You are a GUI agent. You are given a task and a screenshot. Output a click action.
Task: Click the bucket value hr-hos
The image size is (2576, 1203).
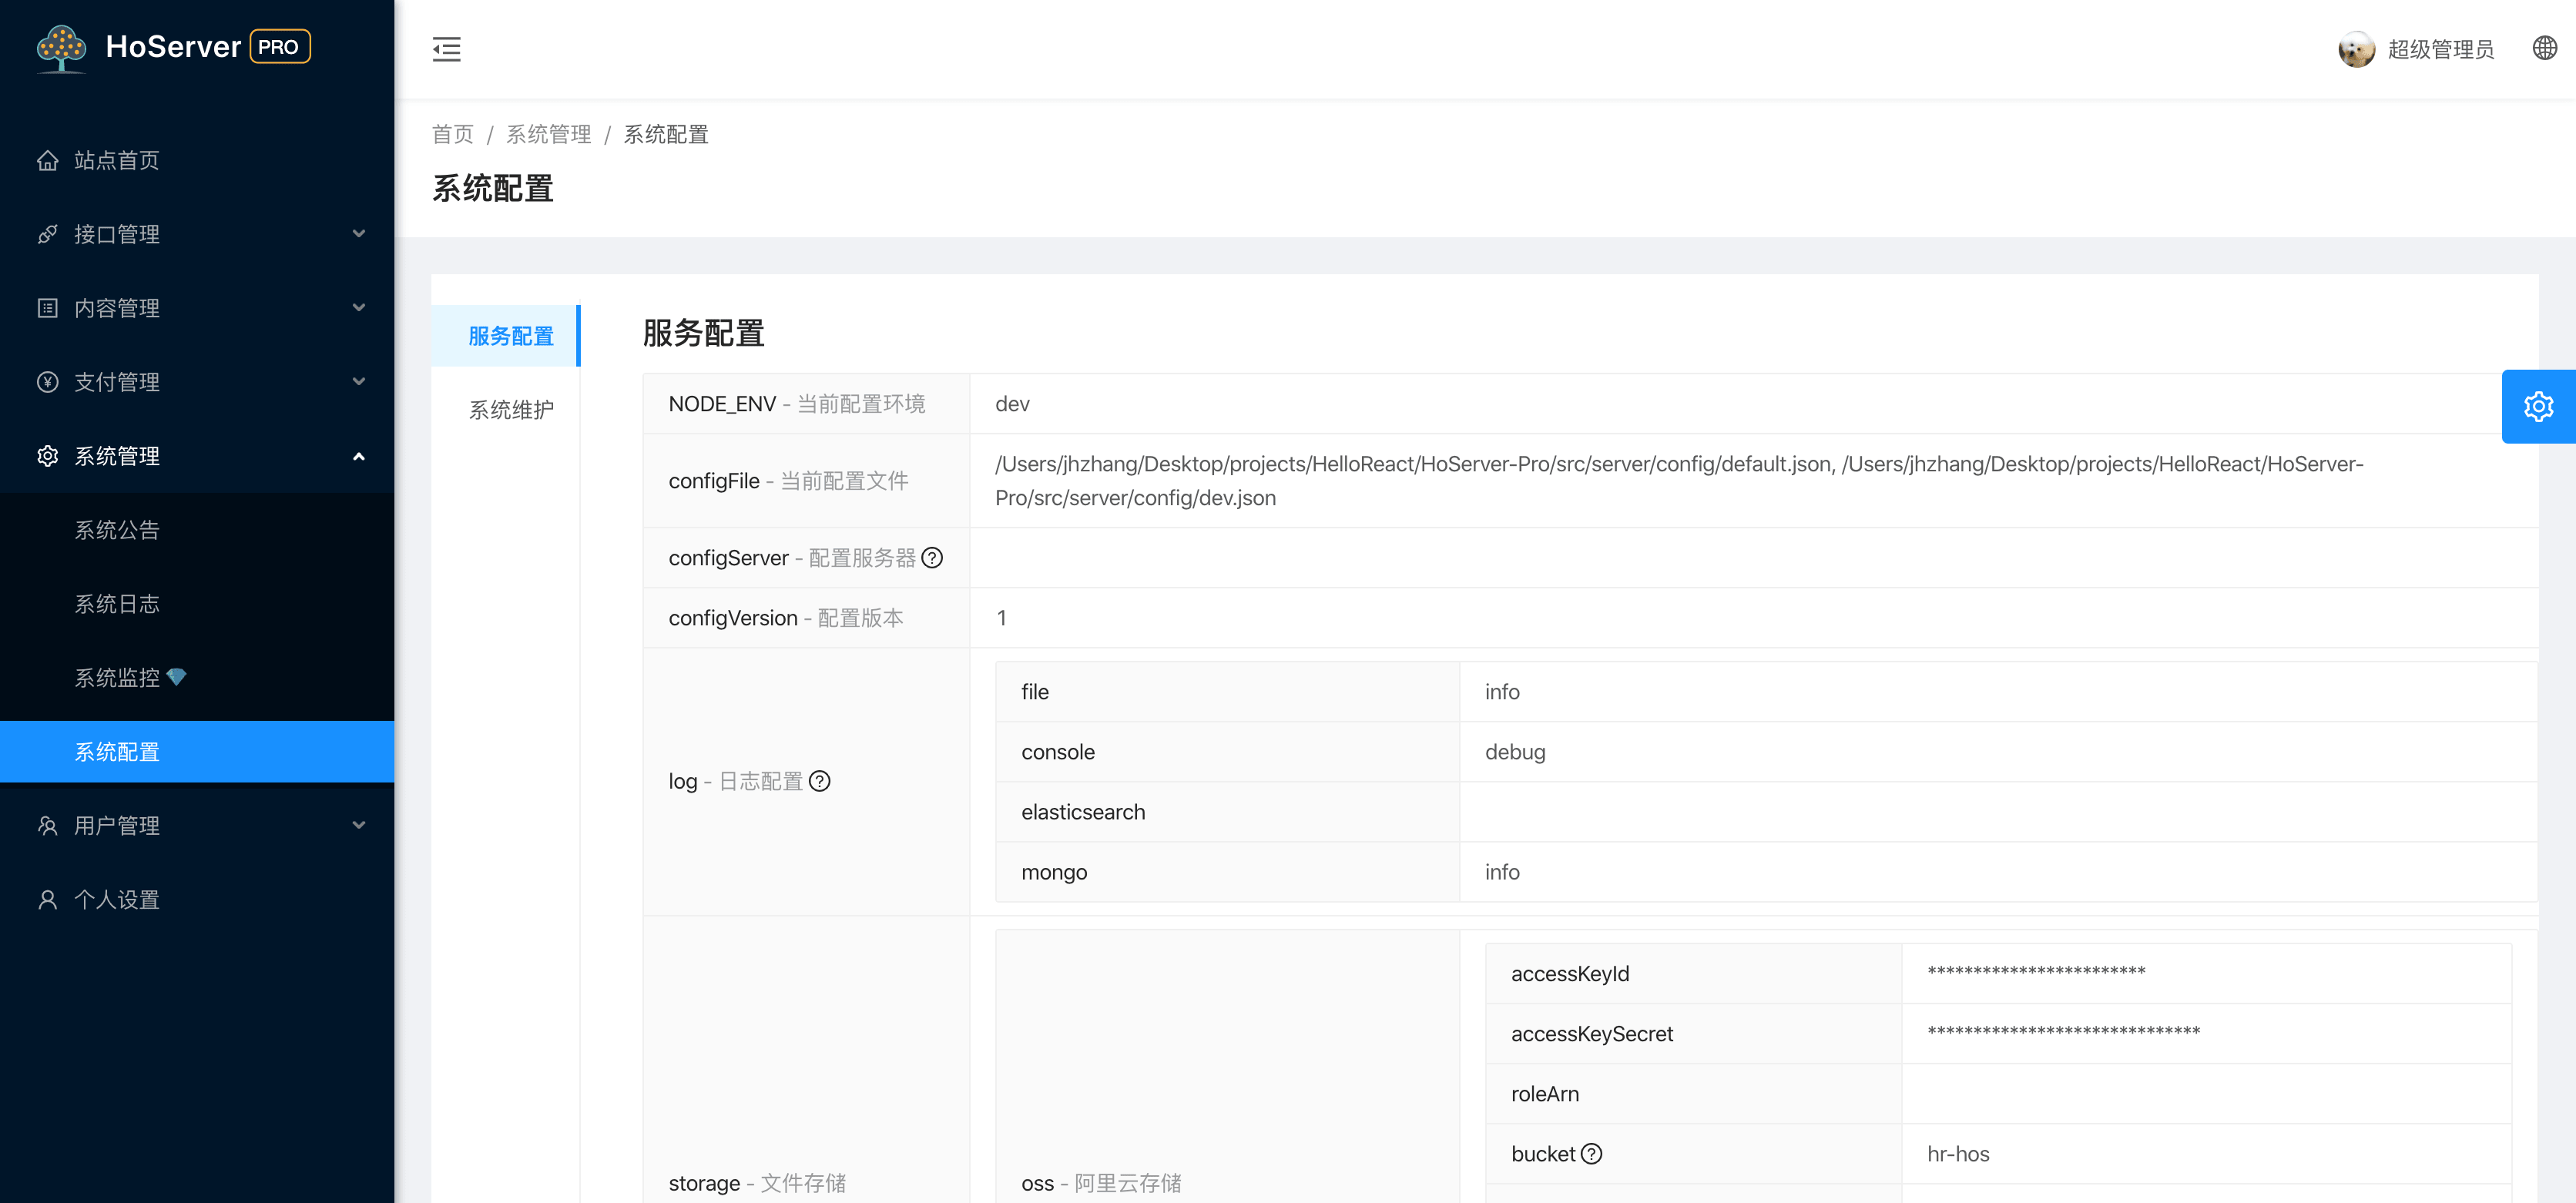1958,1154
